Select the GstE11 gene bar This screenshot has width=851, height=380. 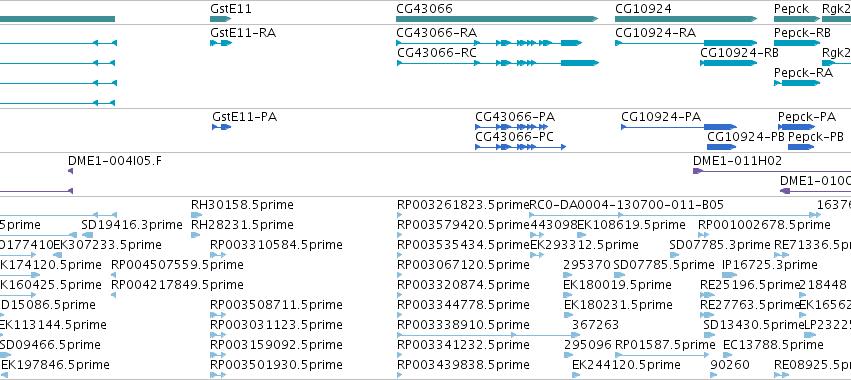tap(220, 19)
